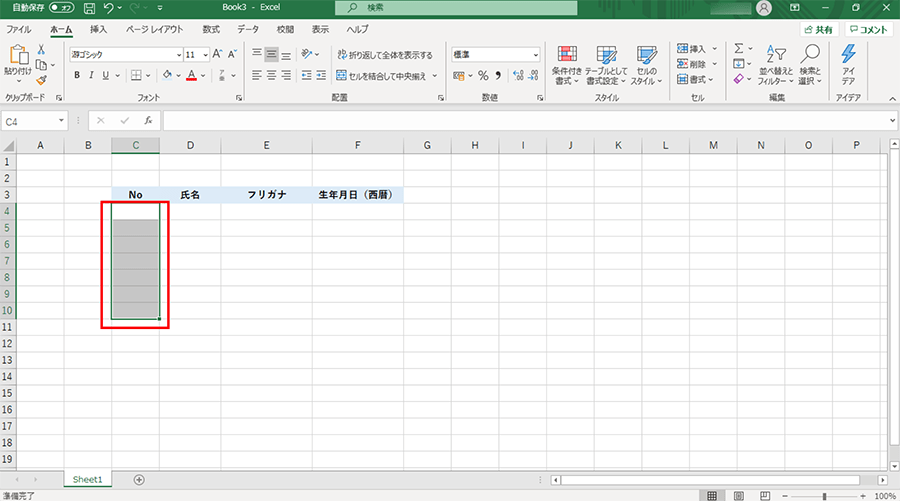Click the Clear eraser icon
This screenshot has width=900, height=501.
[x=739, y=79]
